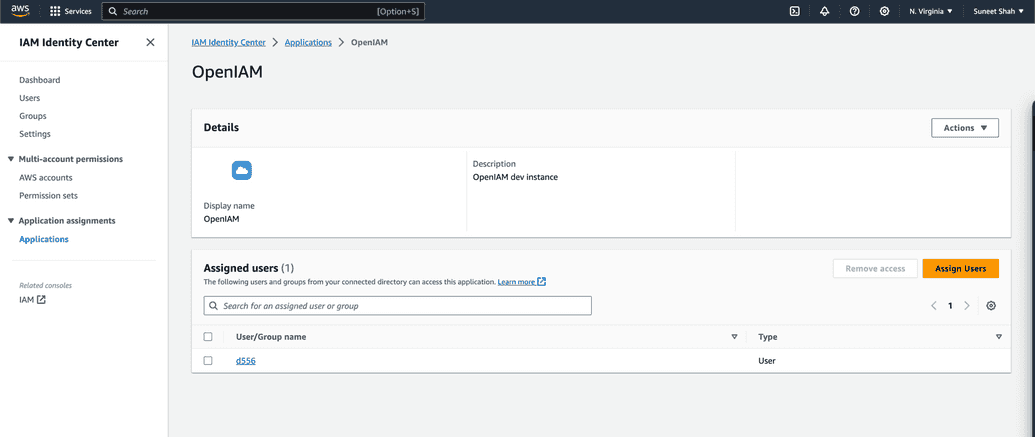The image size is (1035, 437).
Task: Close the IAM Identity Center sidebar
Action: click(x=150, y=42)
